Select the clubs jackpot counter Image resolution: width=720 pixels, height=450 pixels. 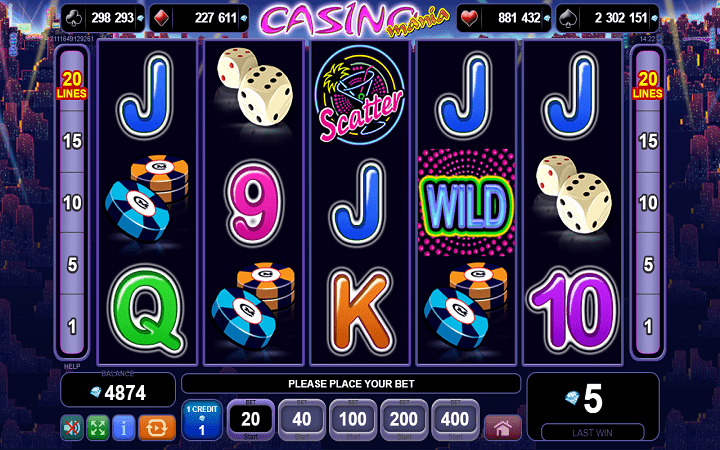coord(103,18)
